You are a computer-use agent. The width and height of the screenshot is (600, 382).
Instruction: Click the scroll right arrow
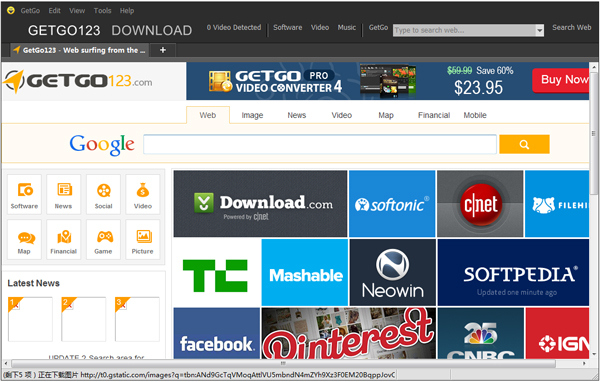[584, 363]
